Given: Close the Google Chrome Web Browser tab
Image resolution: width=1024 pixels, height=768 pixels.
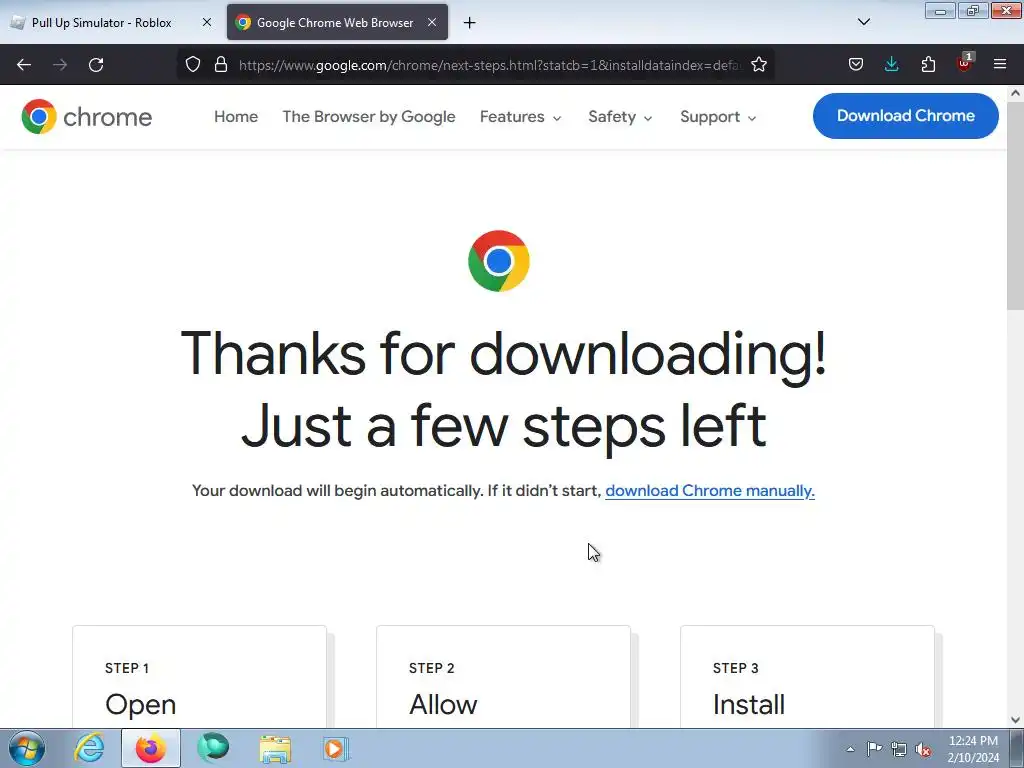Looking at the screenshot, I should pyautogui.click(x=432, y=22).
